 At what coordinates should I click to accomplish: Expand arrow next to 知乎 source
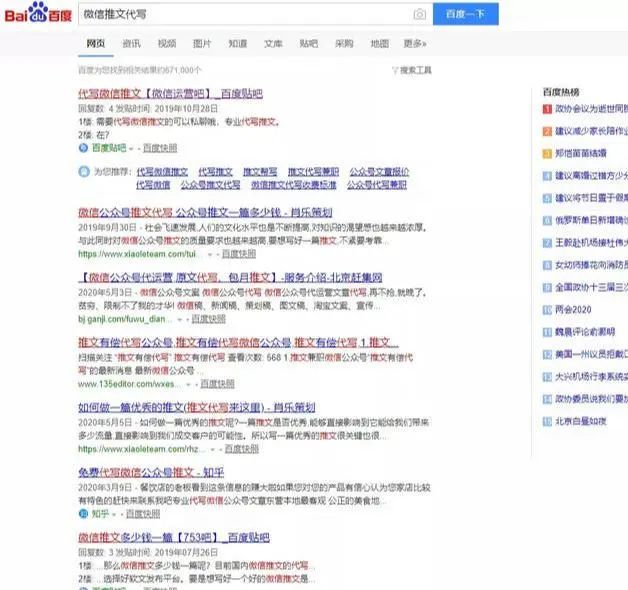(x=114, y=515)
